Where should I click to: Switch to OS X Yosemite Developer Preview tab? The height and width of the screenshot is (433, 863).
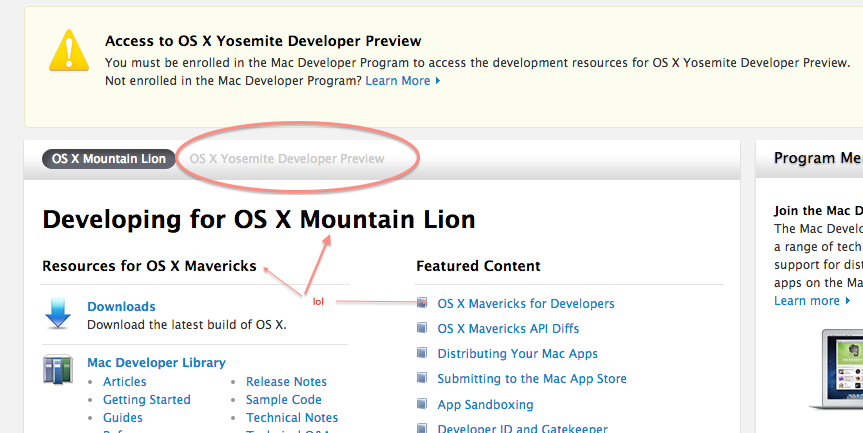point(287,159)
